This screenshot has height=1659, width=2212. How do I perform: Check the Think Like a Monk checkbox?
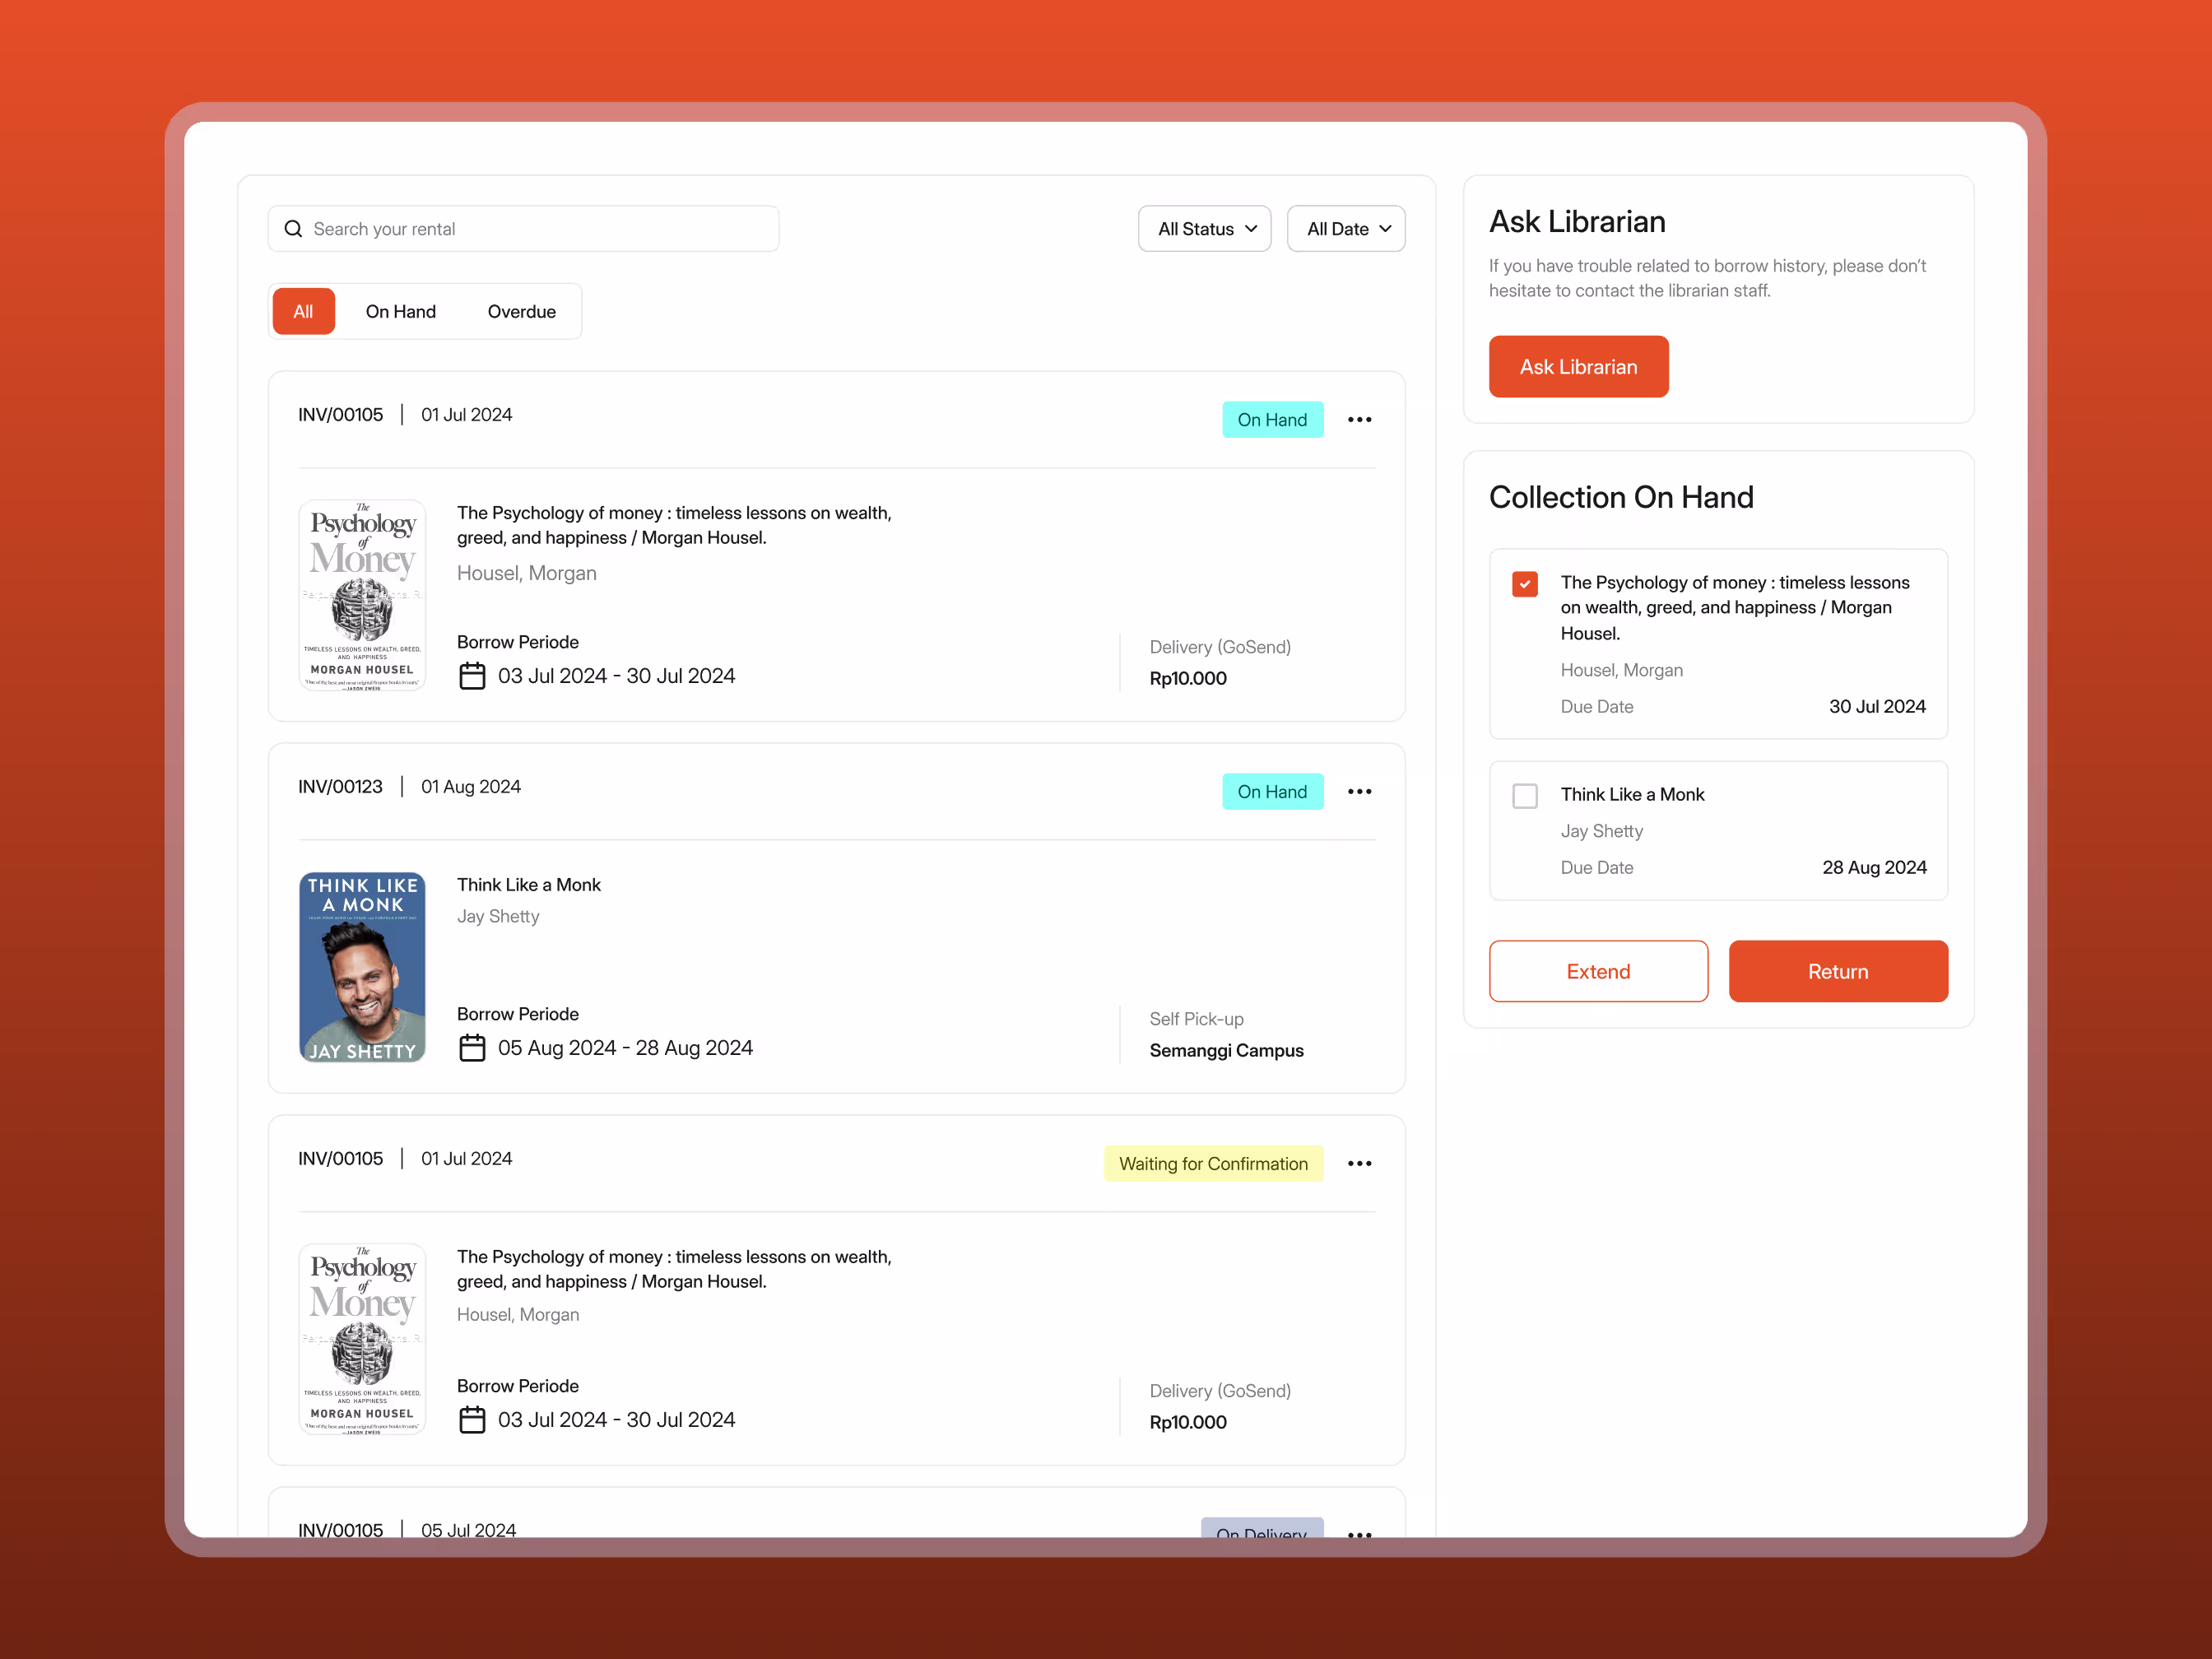point(1525,796)
